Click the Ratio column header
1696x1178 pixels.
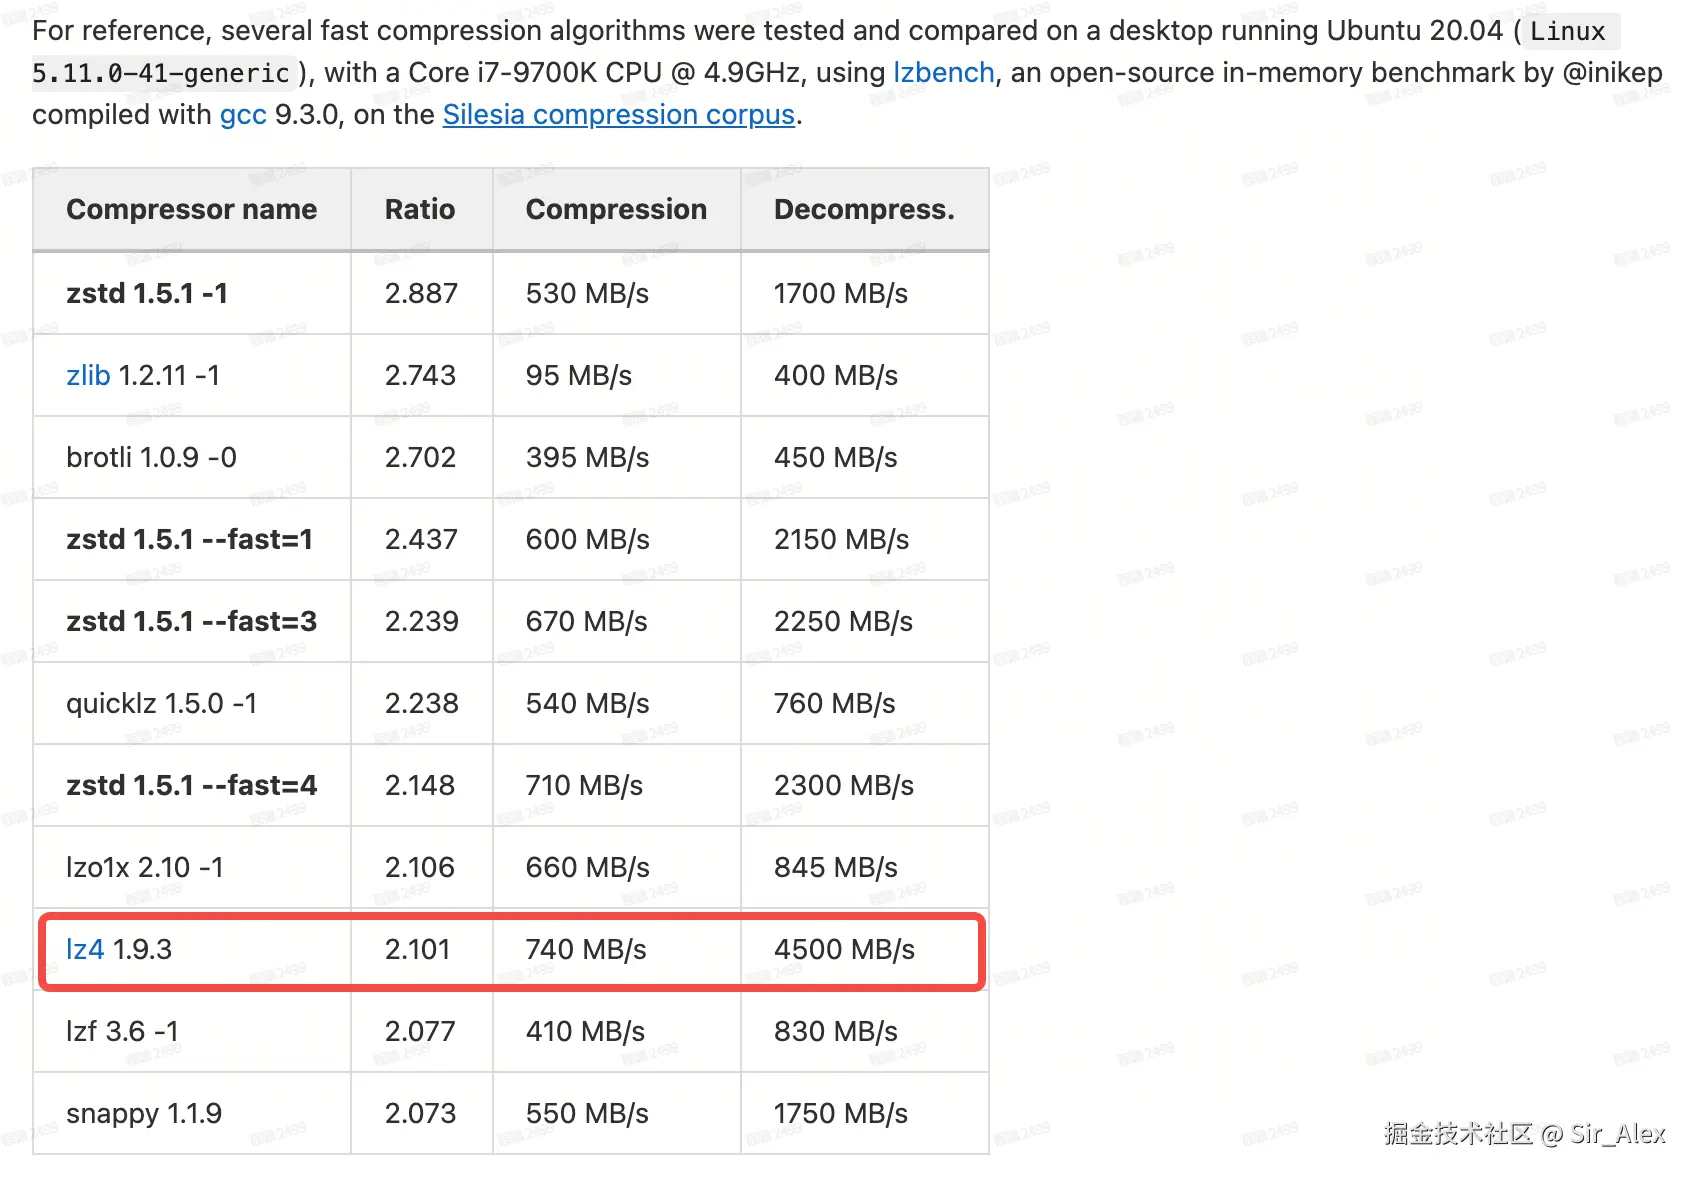[420, 210]
